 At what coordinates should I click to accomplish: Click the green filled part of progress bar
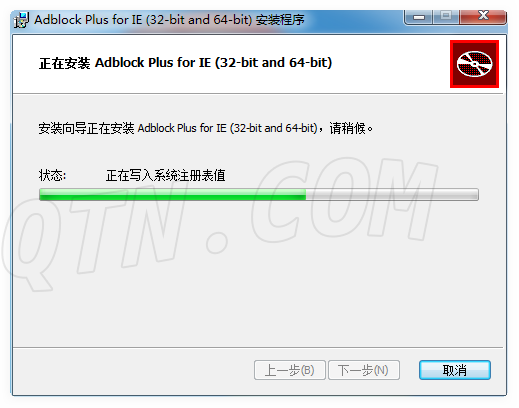pos(173,195)
